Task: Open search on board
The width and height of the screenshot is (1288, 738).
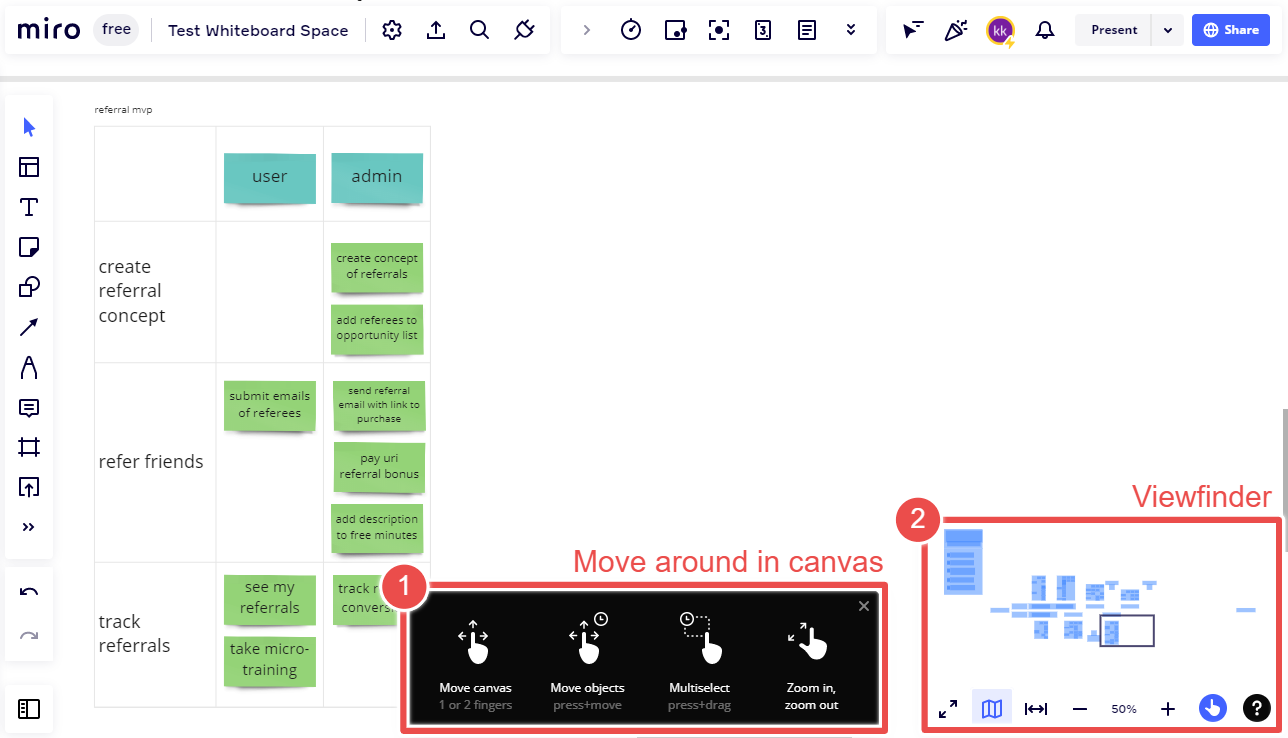Action: tap(480, 30)
